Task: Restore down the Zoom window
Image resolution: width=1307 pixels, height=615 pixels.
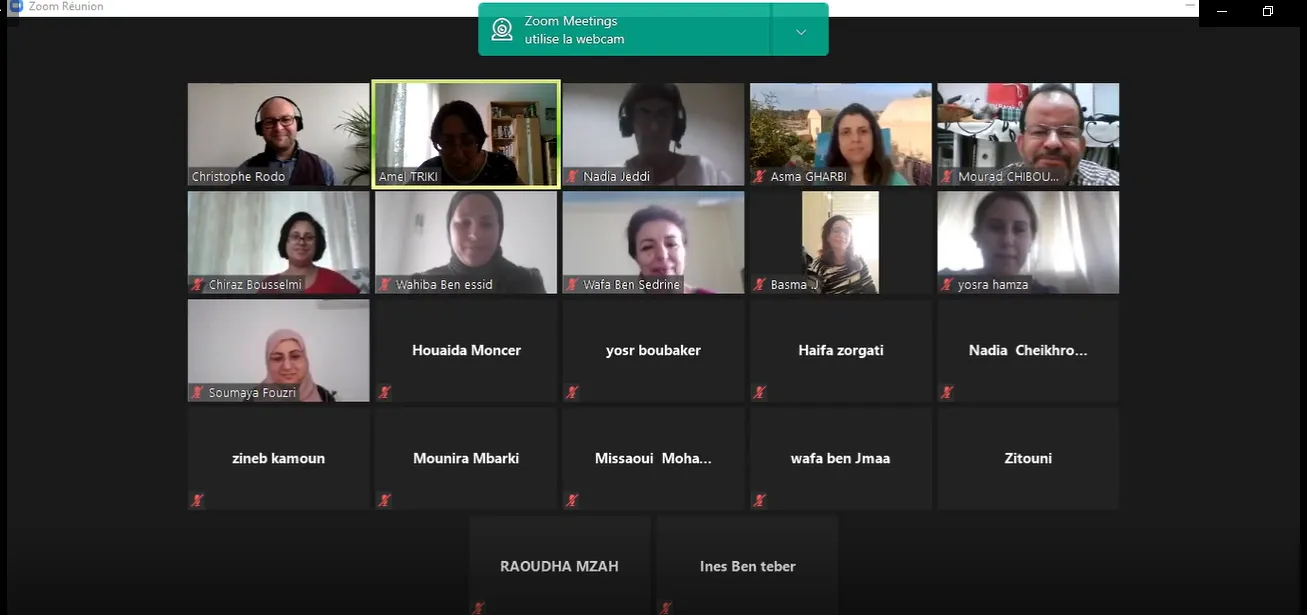Action: click(x=1268, y=11)
